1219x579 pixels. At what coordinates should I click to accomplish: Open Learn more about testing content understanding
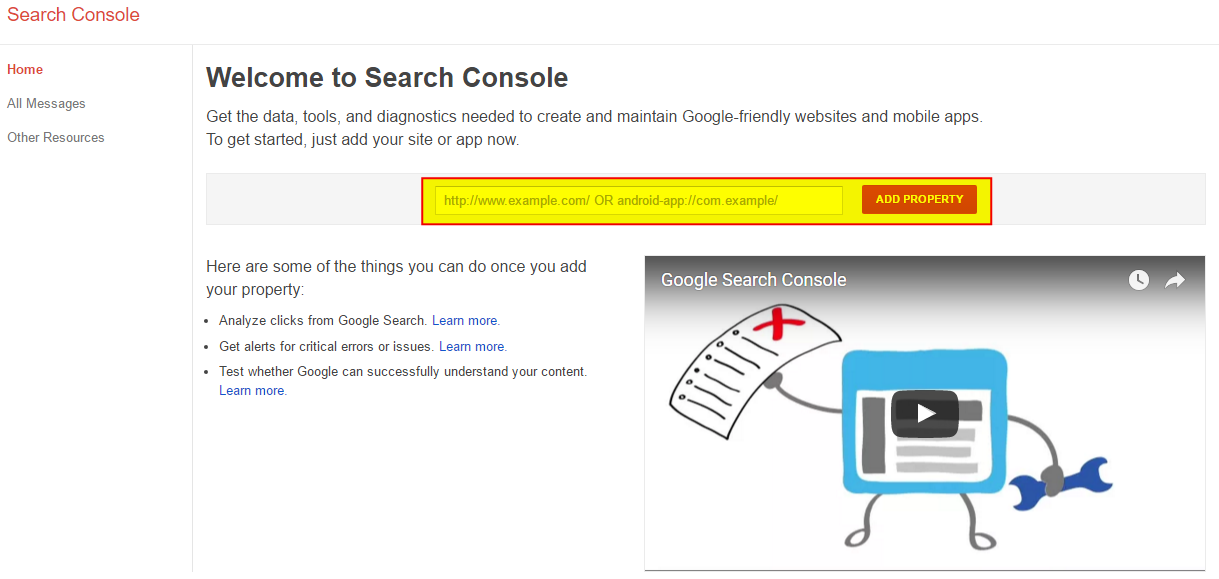(251, 391)
